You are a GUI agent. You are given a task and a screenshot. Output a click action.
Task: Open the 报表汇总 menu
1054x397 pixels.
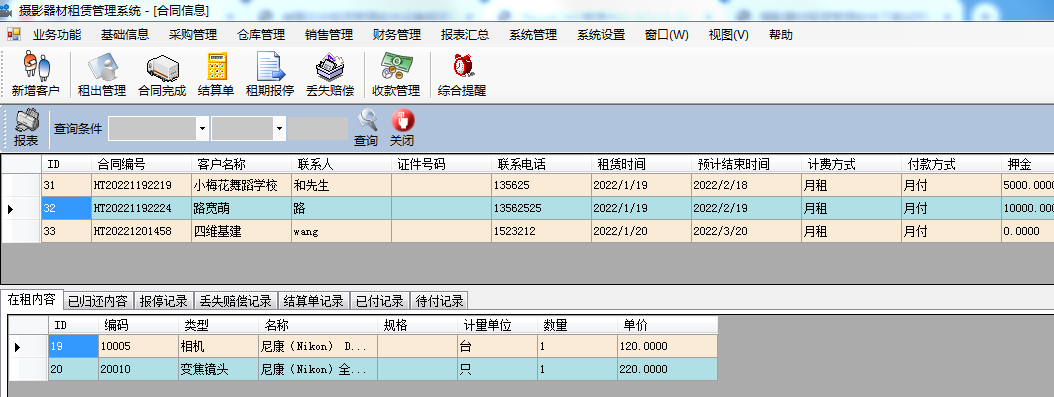pos(465,35)
